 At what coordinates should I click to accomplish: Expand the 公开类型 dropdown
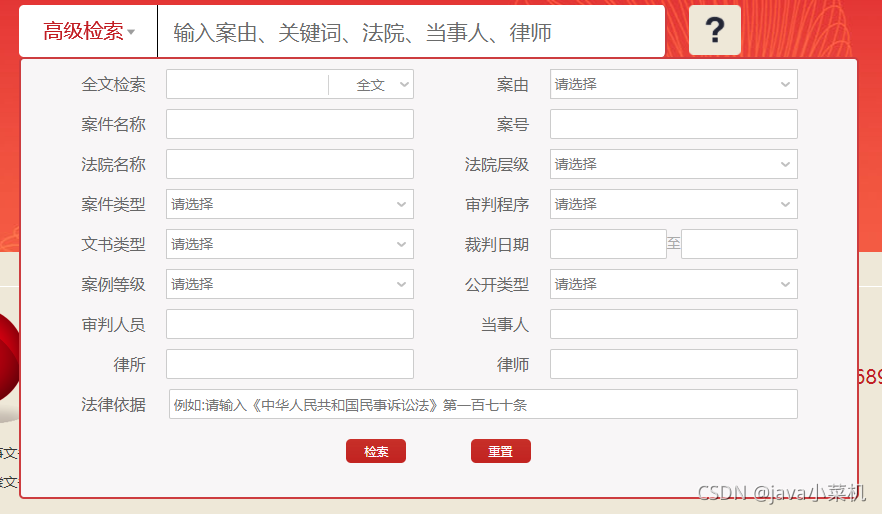[673, 284]
